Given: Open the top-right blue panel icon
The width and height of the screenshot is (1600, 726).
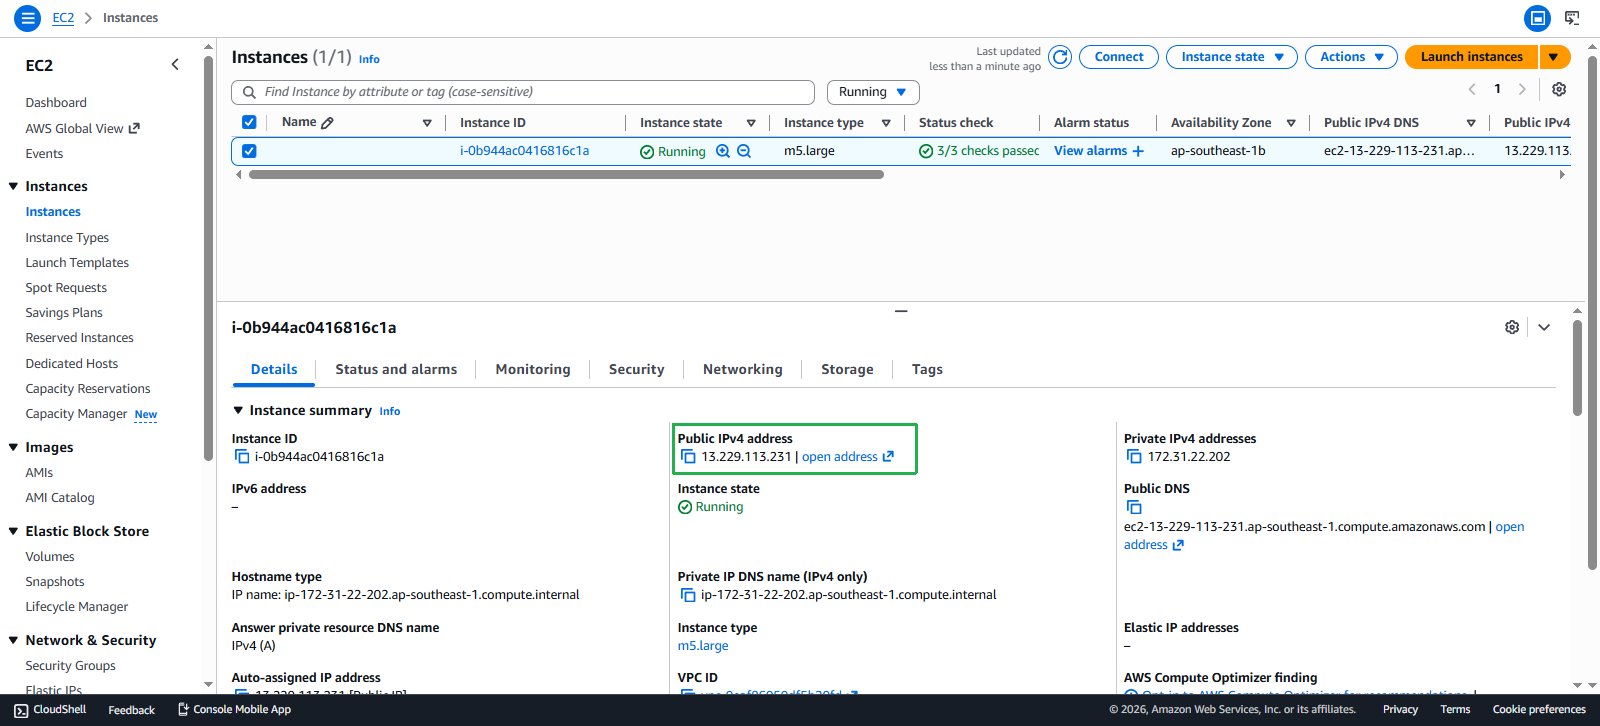Looking at the screenshot, I should pos(1537,18).
